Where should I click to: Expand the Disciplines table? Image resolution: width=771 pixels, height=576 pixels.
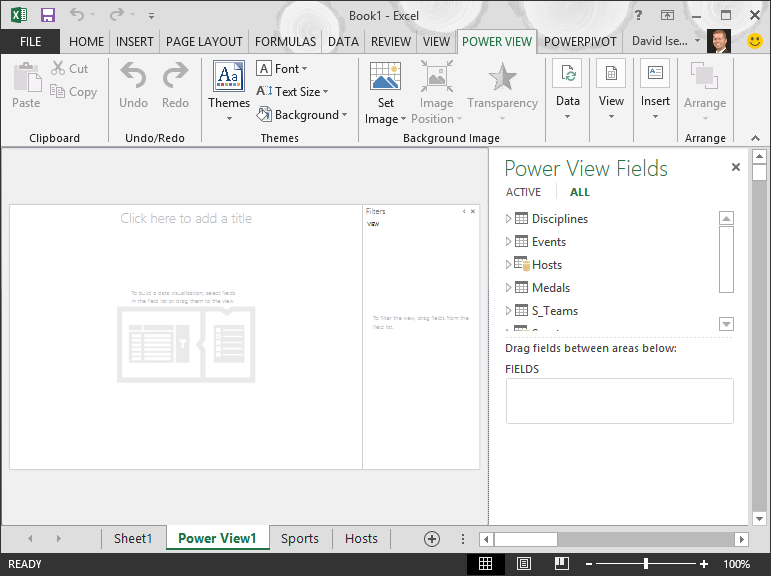(508, 218)
